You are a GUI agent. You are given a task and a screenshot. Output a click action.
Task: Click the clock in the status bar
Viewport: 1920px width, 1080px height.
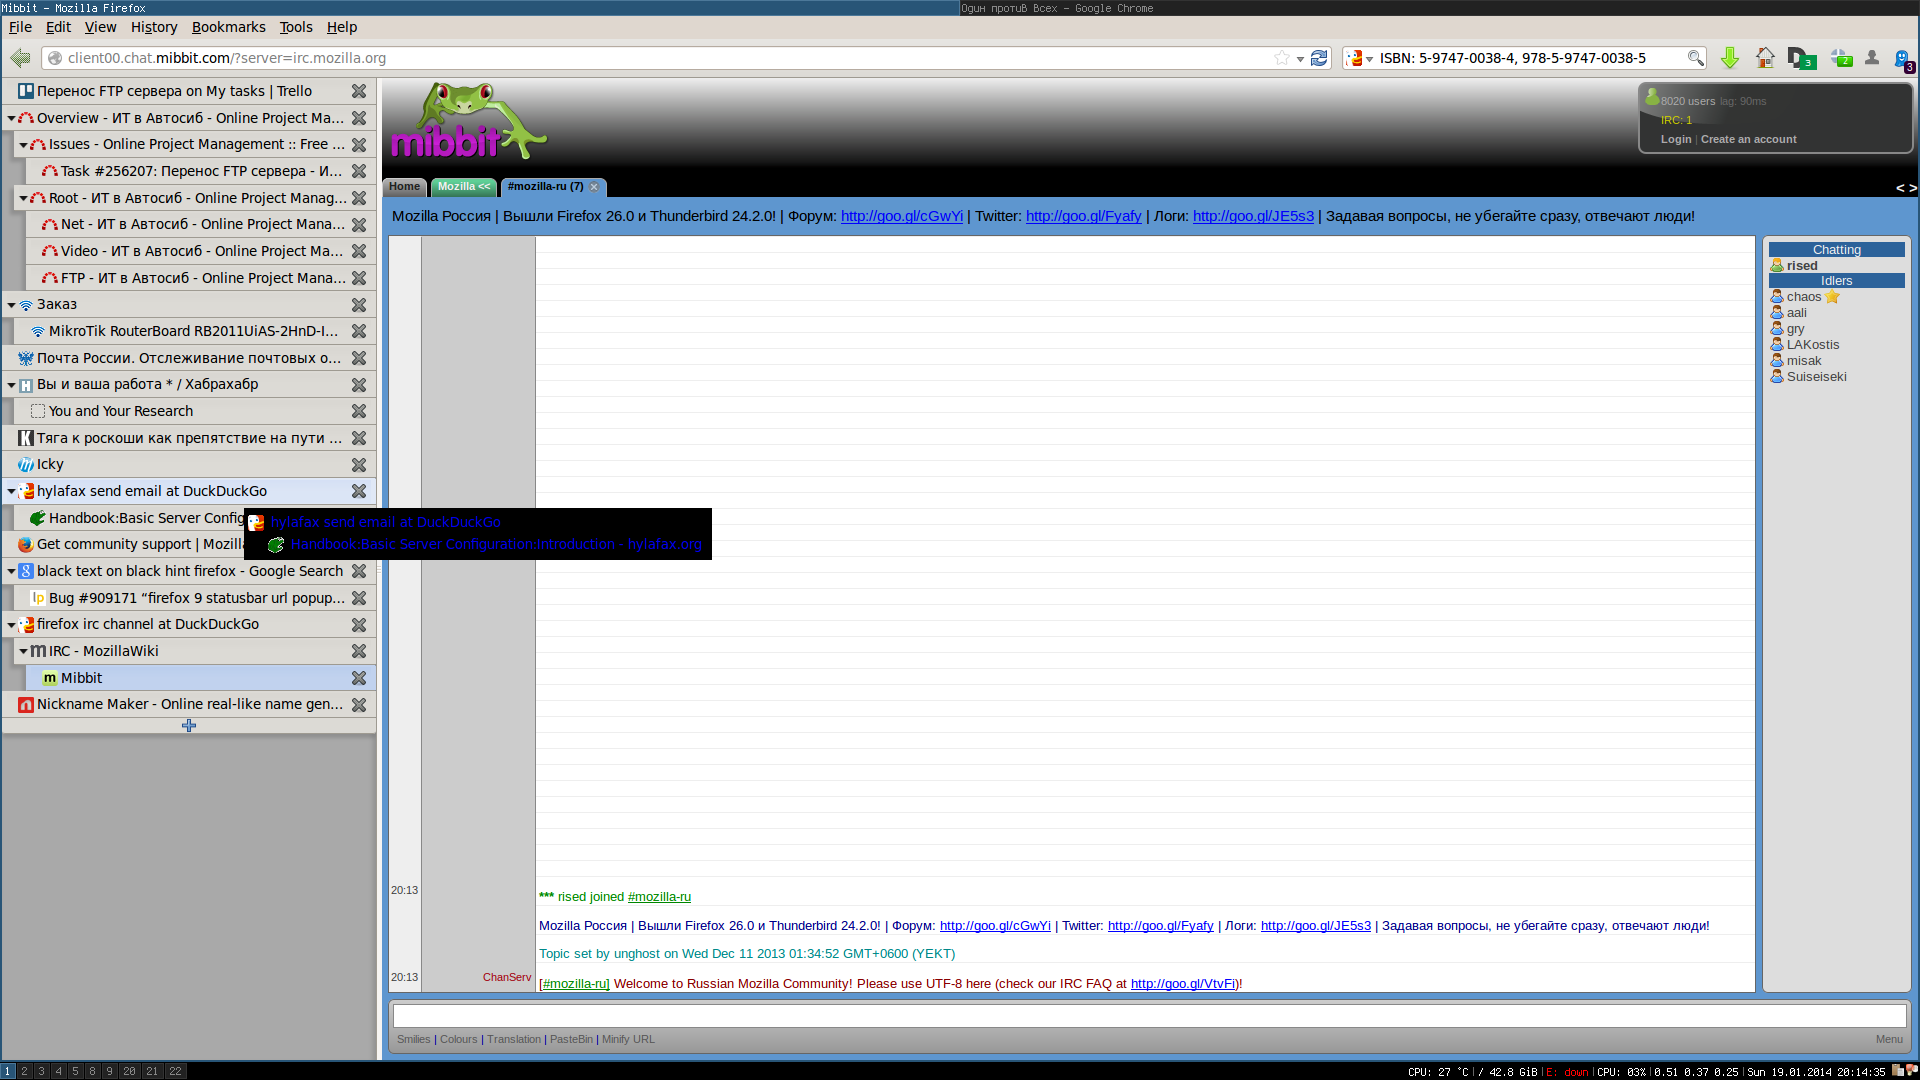point(1816,1072)
